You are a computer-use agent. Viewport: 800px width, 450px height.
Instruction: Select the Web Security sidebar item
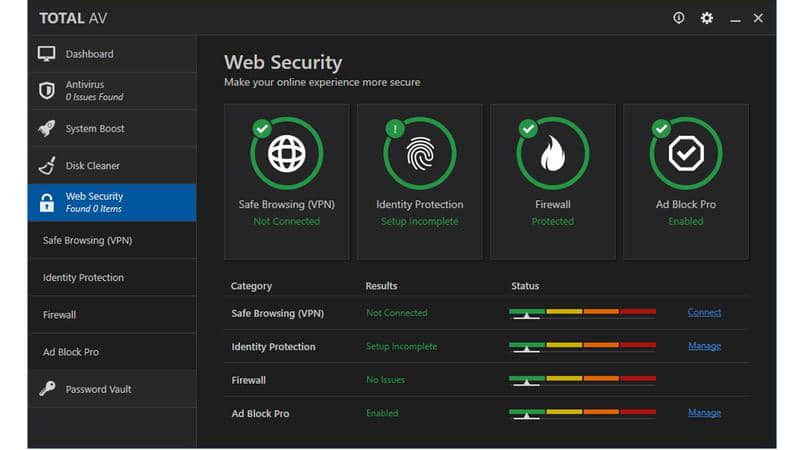coord(113,203)
